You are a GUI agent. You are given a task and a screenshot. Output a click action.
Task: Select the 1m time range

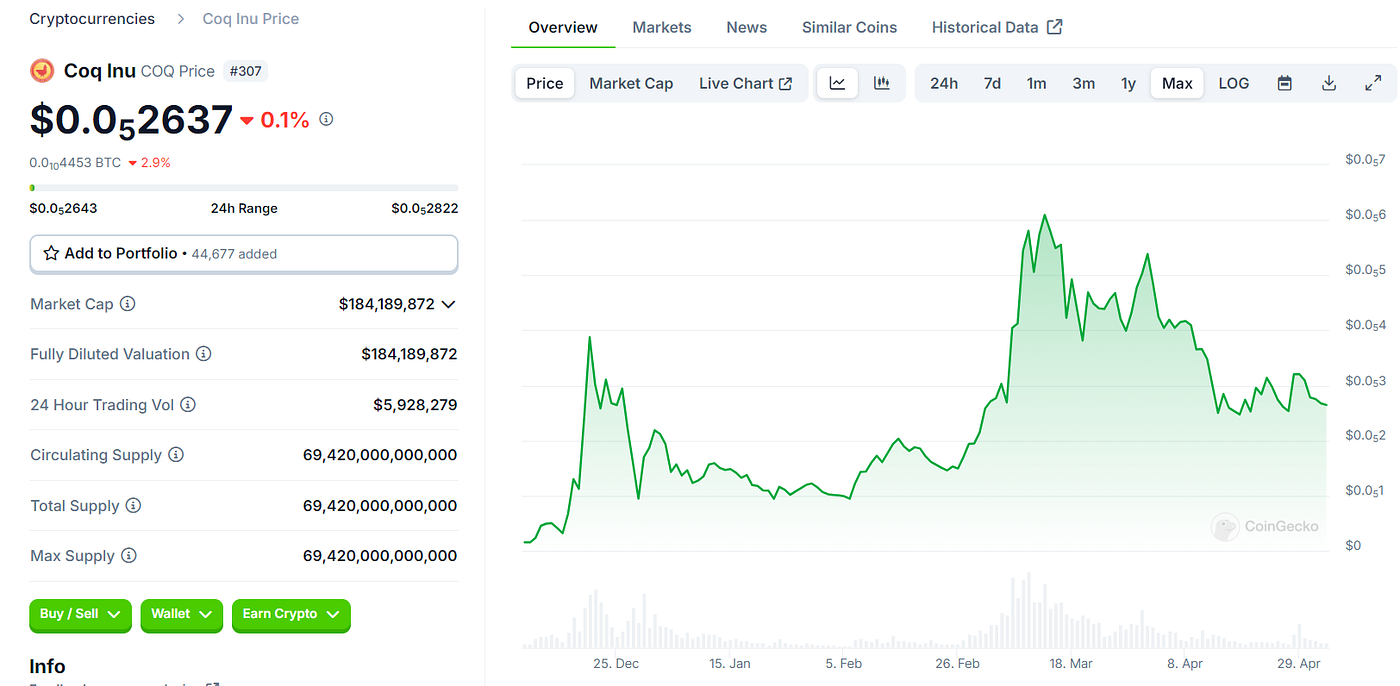[x=1037, y=83]
